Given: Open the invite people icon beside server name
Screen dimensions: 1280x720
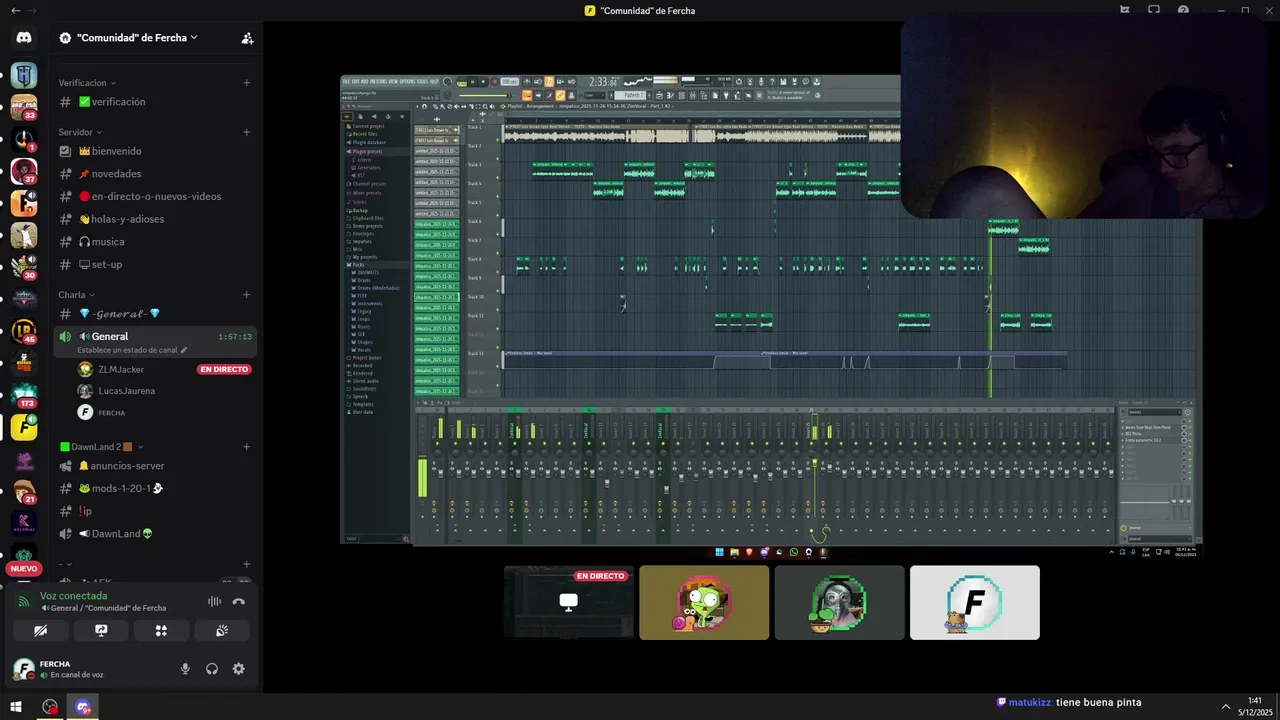Looking at the screenshot, I should tap(247, 38).
